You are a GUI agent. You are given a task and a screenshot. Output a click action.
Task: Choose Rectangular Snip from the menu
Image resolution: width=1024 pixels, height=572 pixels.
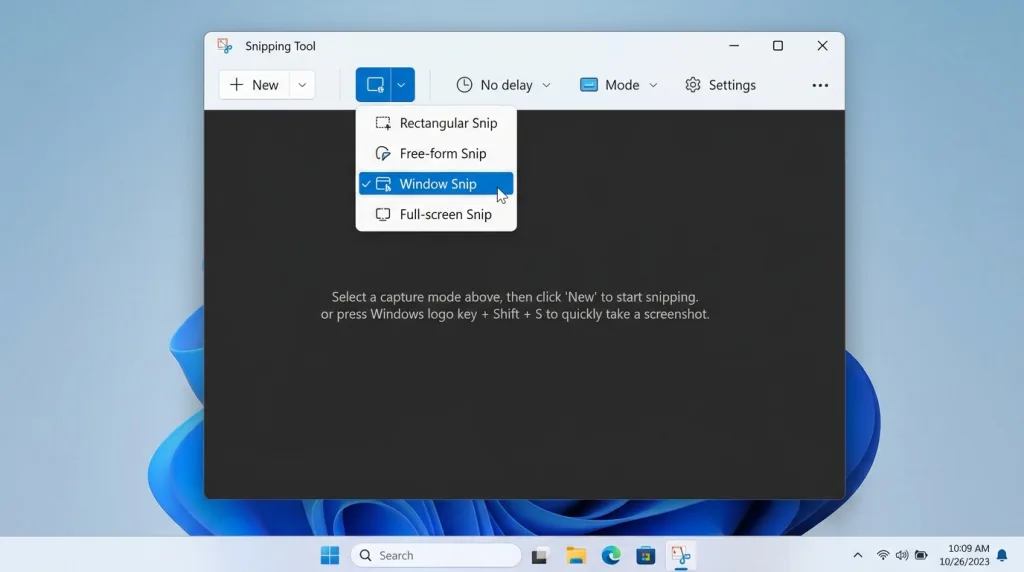coord(436,123)
